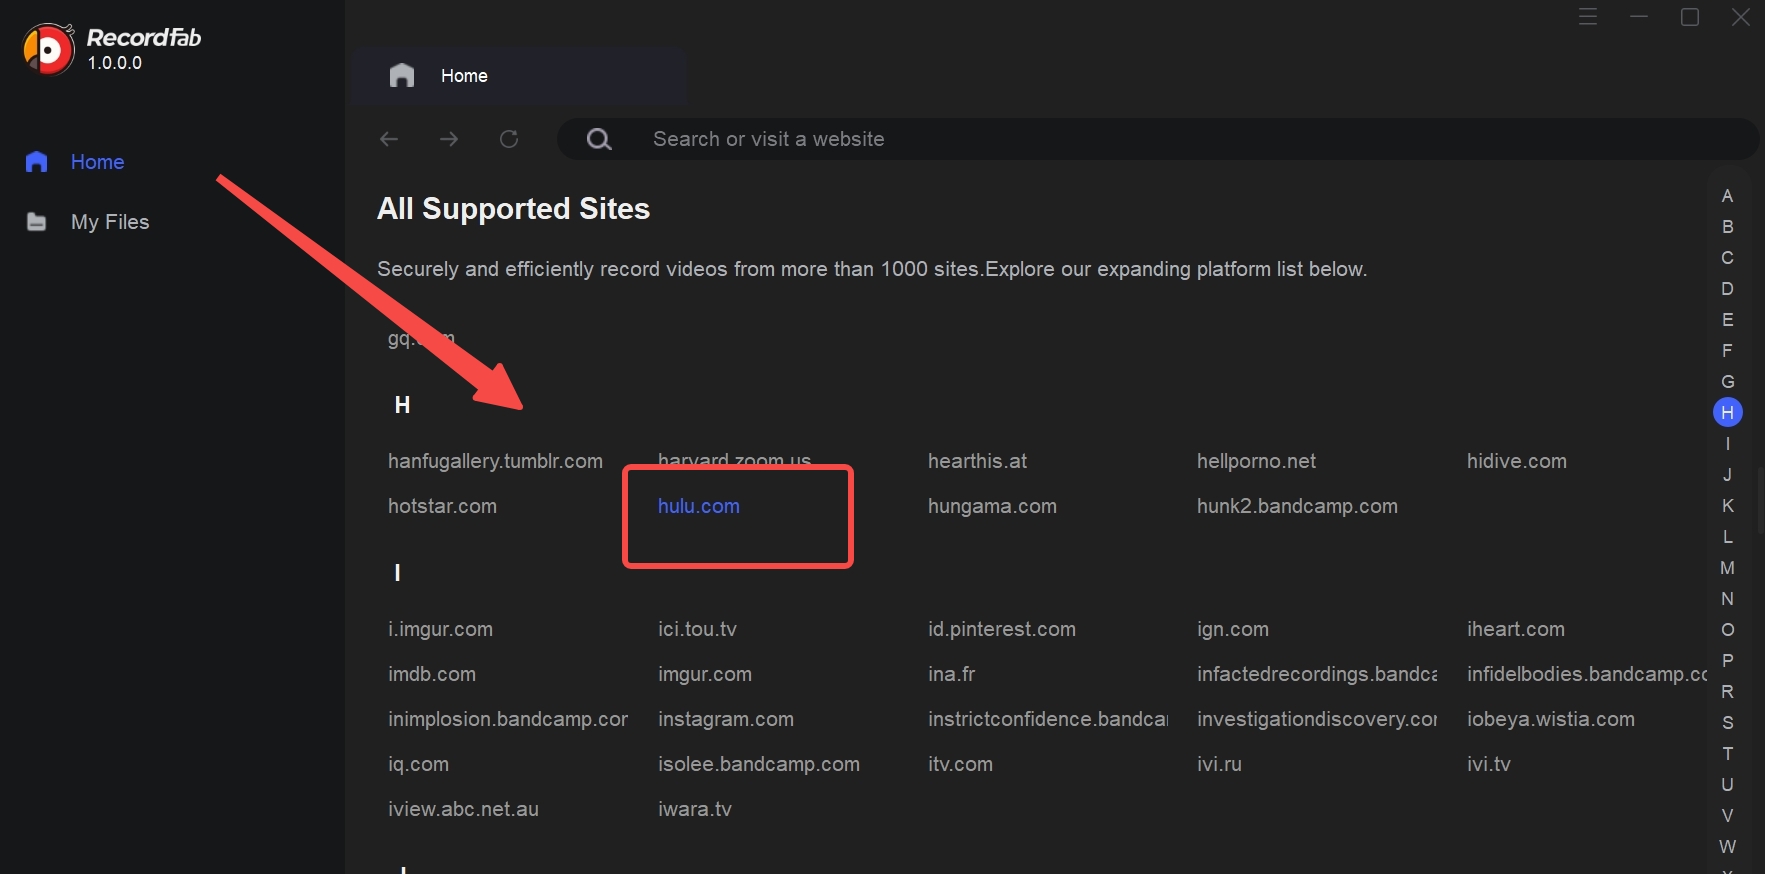Open iview.abc.net.au link
This screenshot has width=1765, height=874.
[x=463, y=809]
